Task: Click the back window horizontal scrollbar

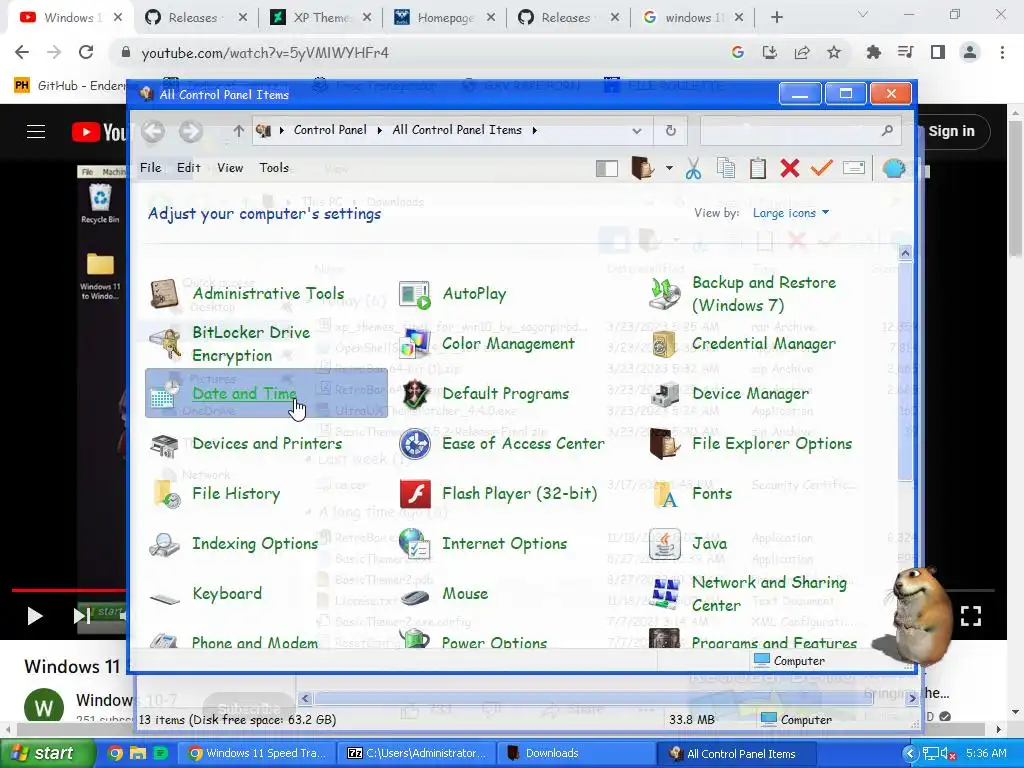Action: [594, 698]
